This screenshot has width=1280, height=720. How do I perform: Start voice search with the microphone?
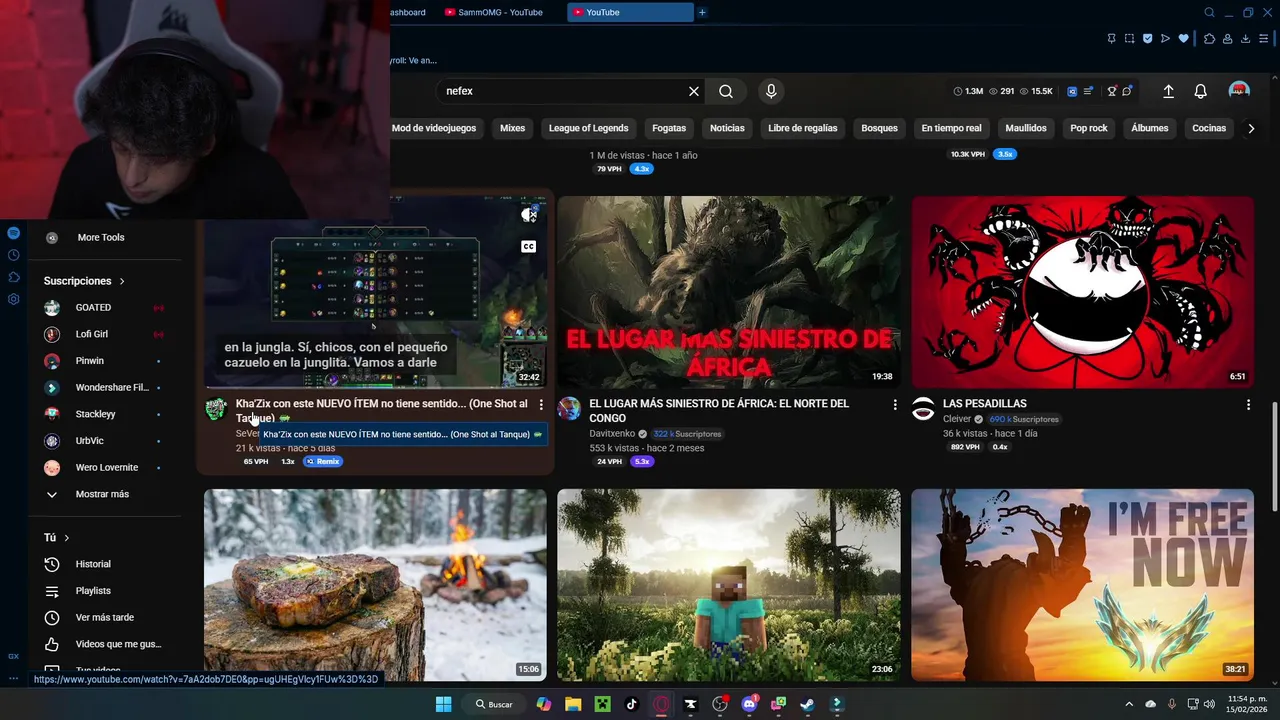tap(771, 91)
